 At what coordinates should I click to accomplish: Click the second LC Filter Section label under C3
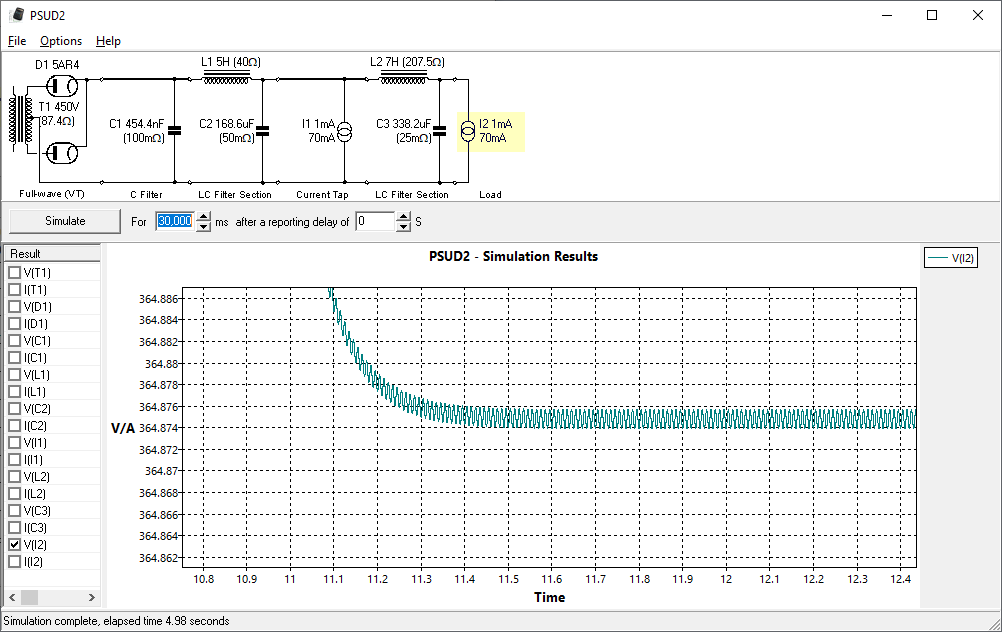tap(412, 194)
